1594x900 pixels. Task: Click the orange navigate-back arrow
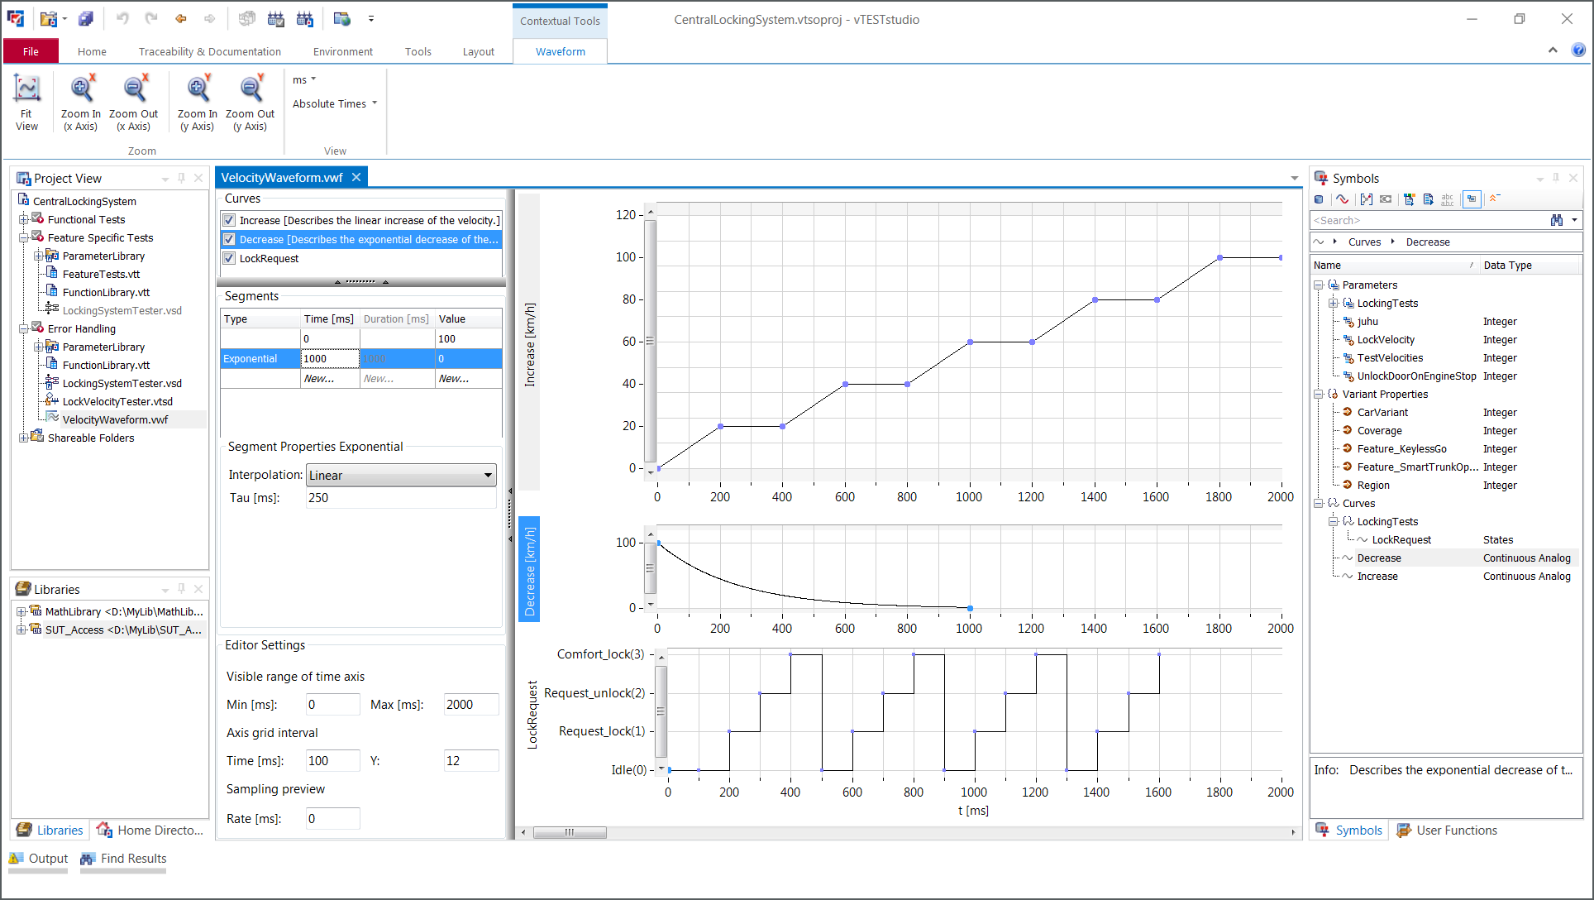tap(181, 18)
